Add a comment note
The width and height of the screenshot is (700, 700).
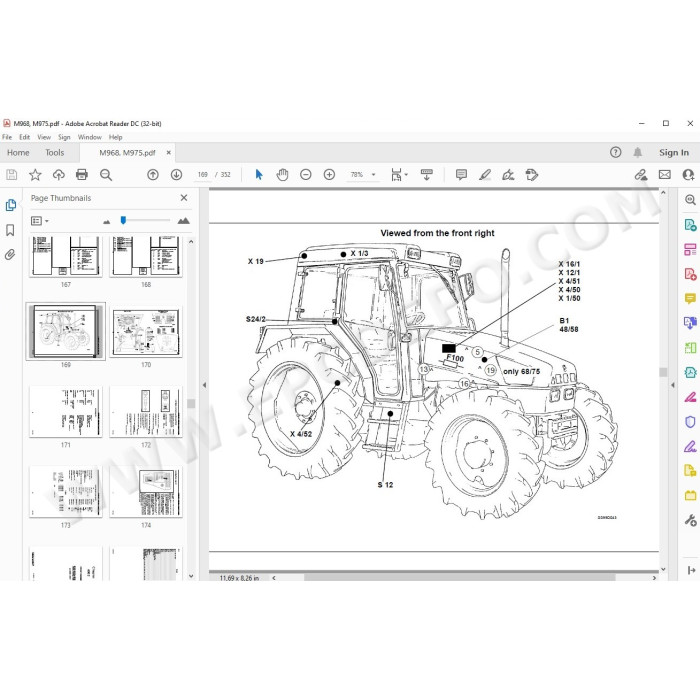tap(461, 175)
